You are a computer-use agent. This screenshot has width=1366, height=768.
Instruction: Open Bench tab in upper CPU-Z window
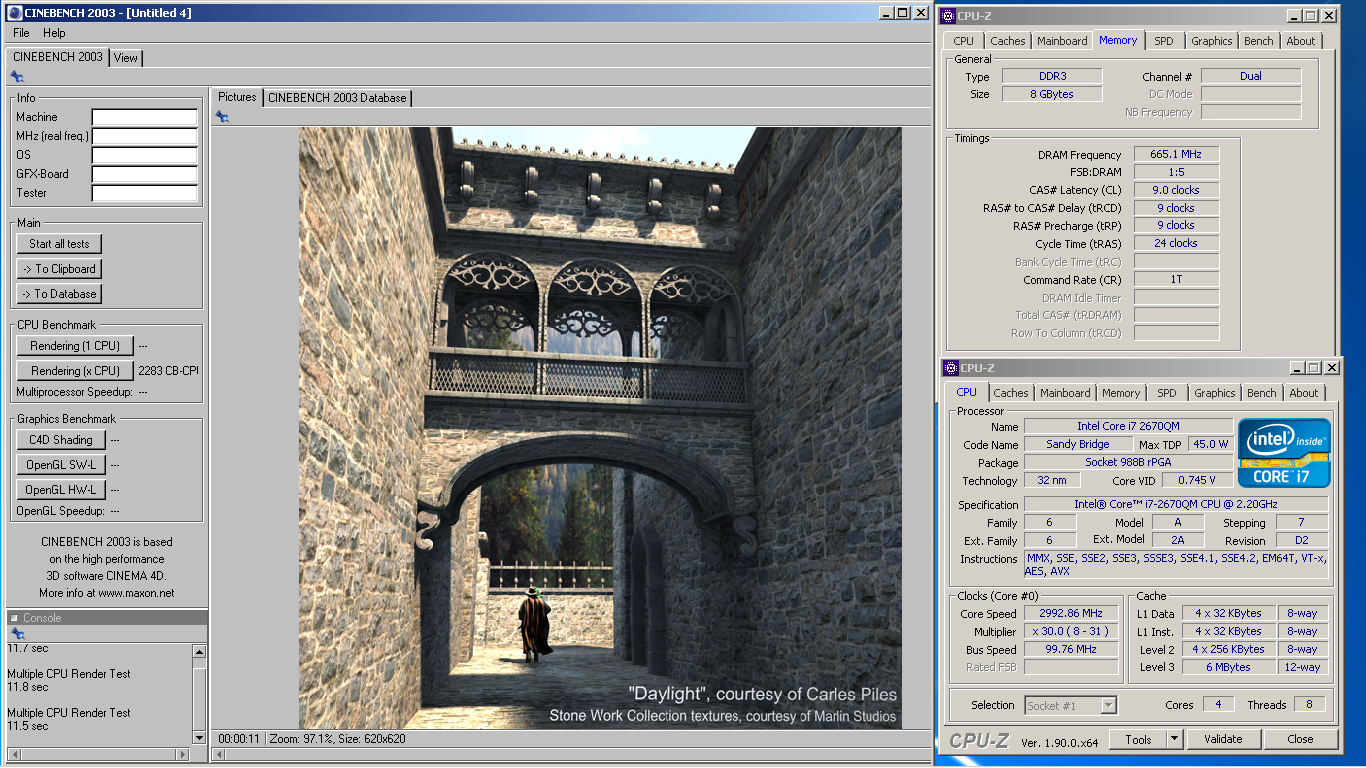click(x=1259, y=41)
